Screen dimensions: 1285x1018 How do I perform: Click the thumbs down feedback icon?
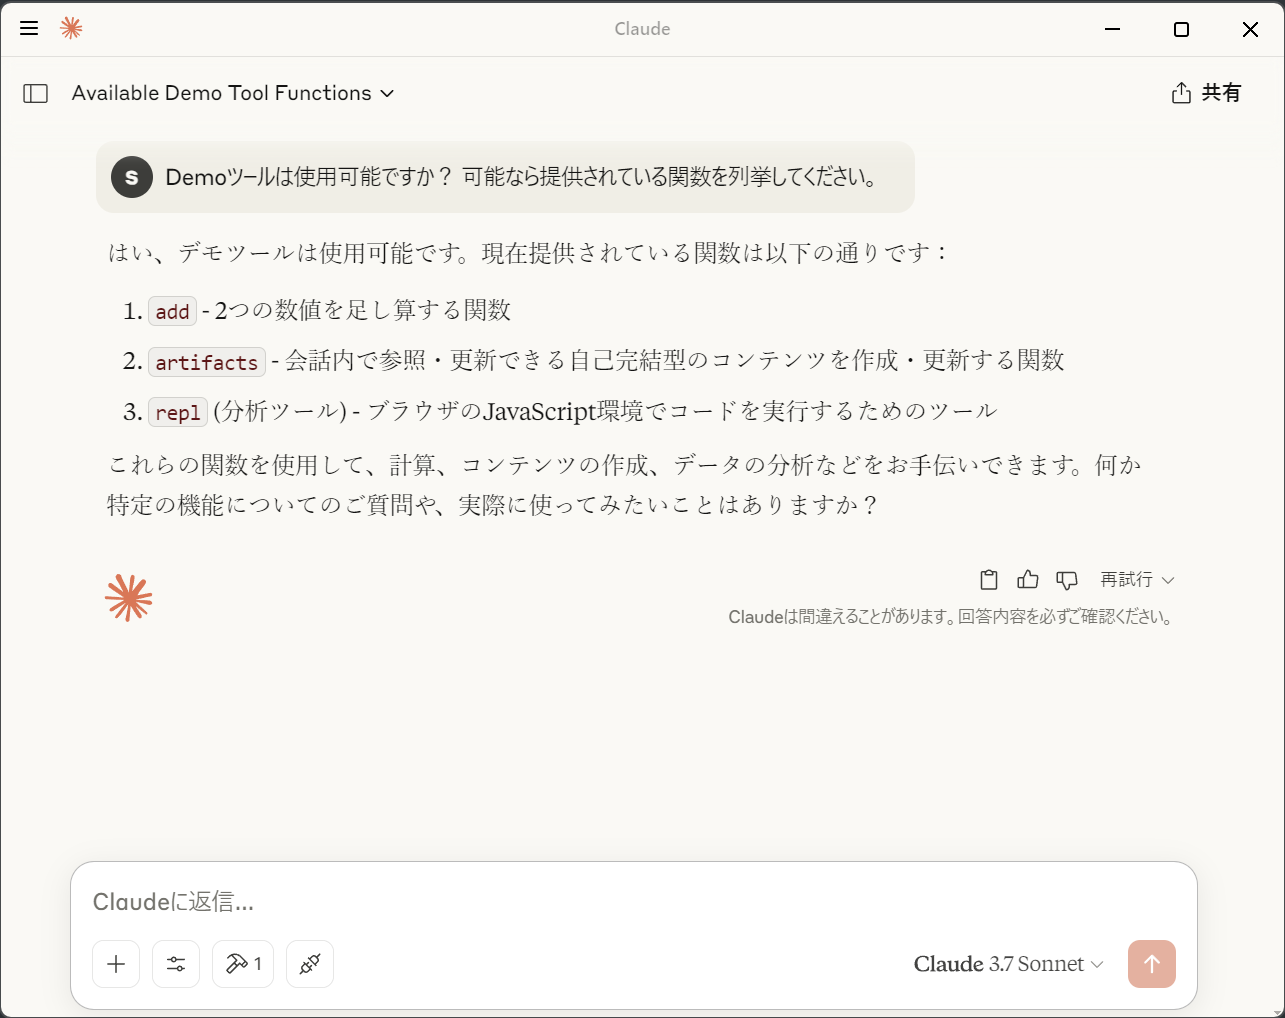pyautogui.click(x=1067, y=580)
